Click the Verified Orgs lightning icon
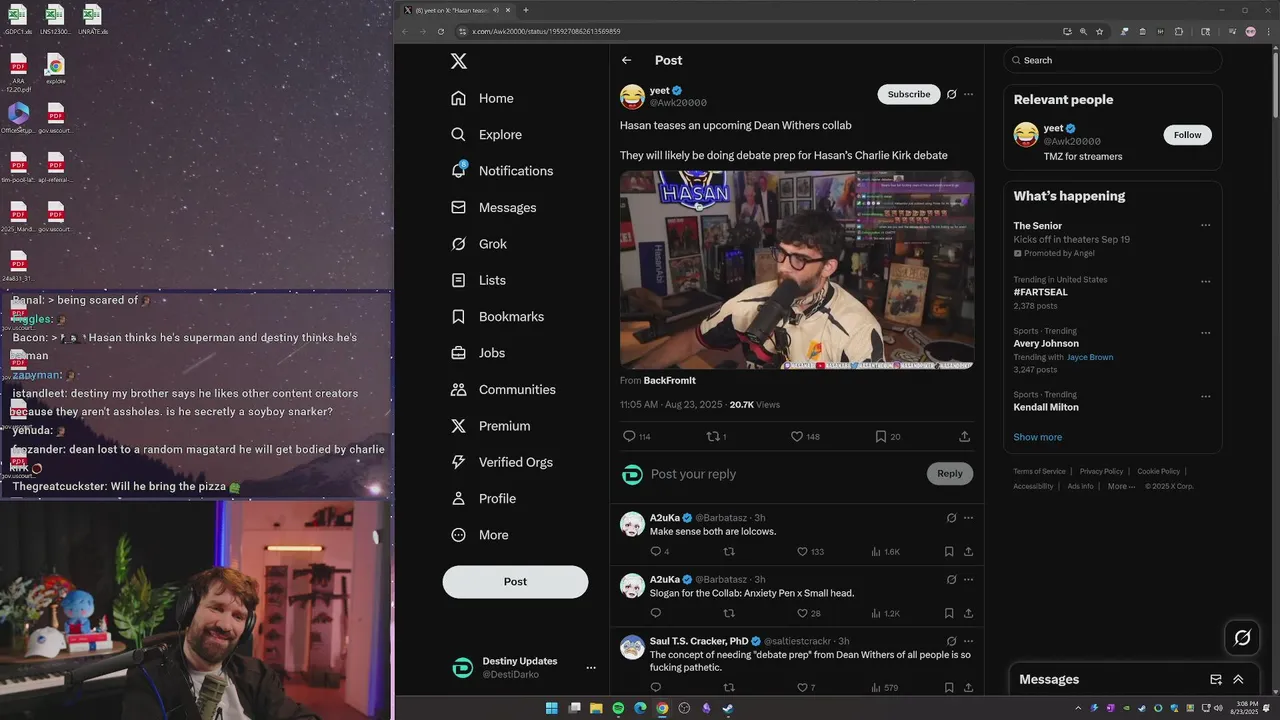Viewport: 1280px width, 720px height. tap(458, 462)
